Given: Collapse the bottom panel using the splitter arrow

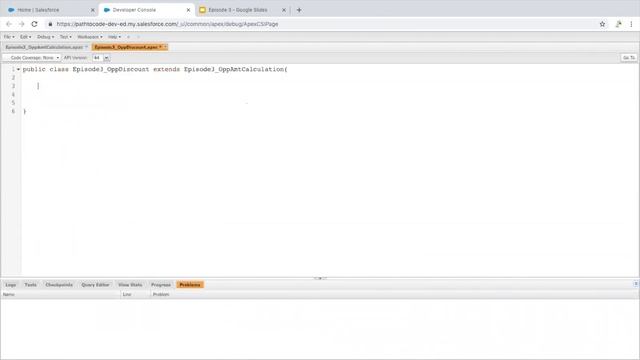Looking at the screenshot, I should [x=320, y=278].
